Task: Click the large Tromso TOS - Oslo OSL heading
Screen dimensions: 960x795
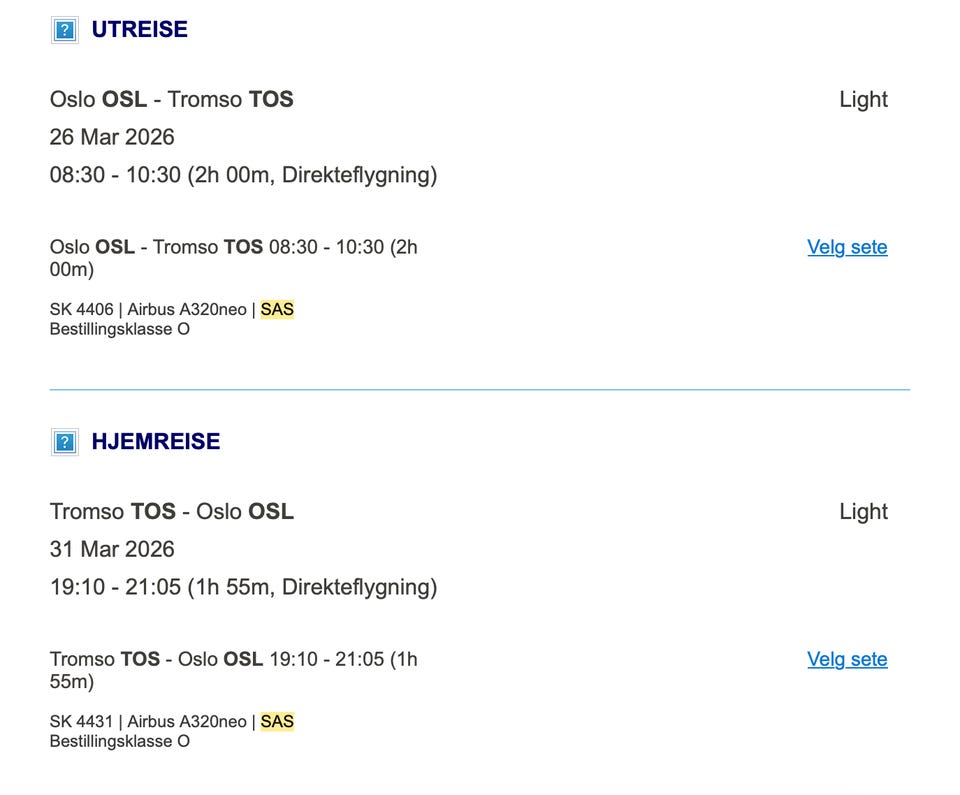Action: 171,512
